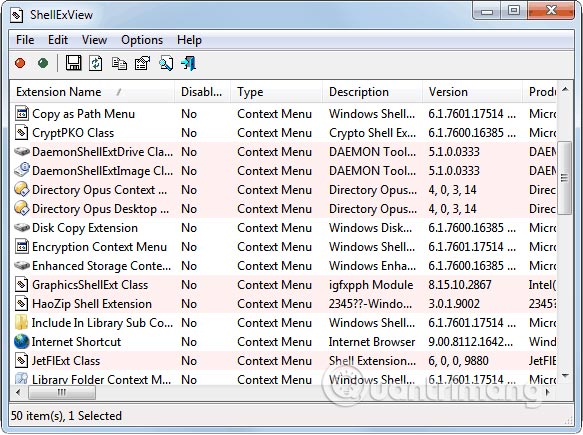Click version 8.15.10.2867 cell
The height and width of the screenshot is (435, 583).
point(460,285)
